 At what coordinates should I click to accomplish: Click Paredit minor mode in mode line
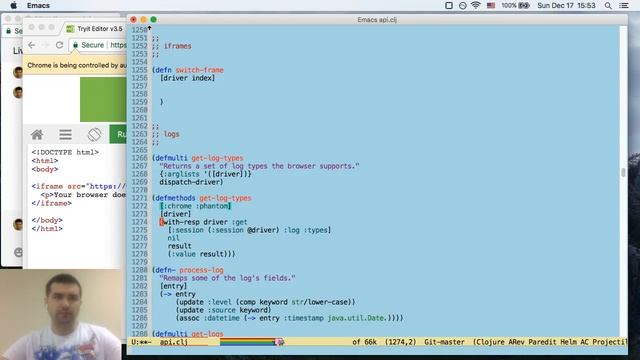(542, 342)
